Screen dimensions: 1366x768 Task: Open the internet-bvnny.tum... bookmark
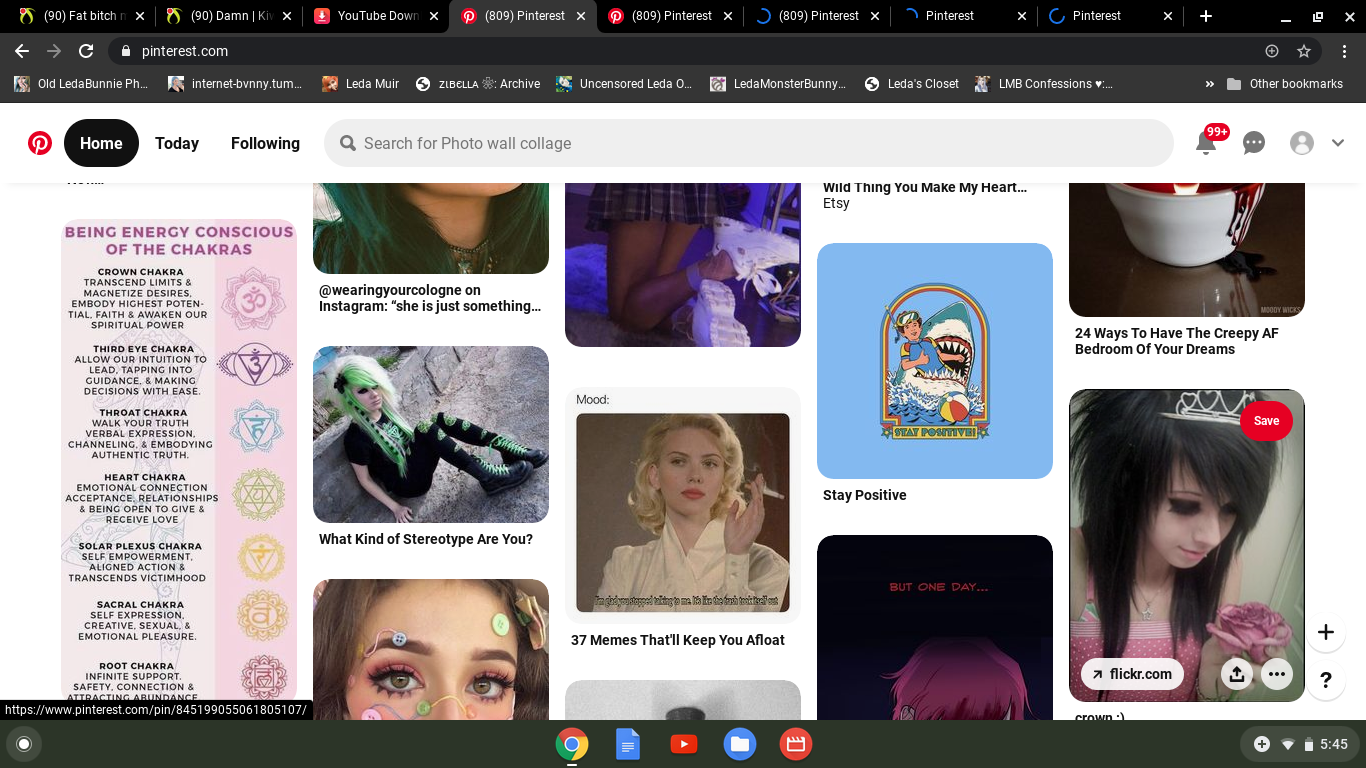click(x=236, y=84)
